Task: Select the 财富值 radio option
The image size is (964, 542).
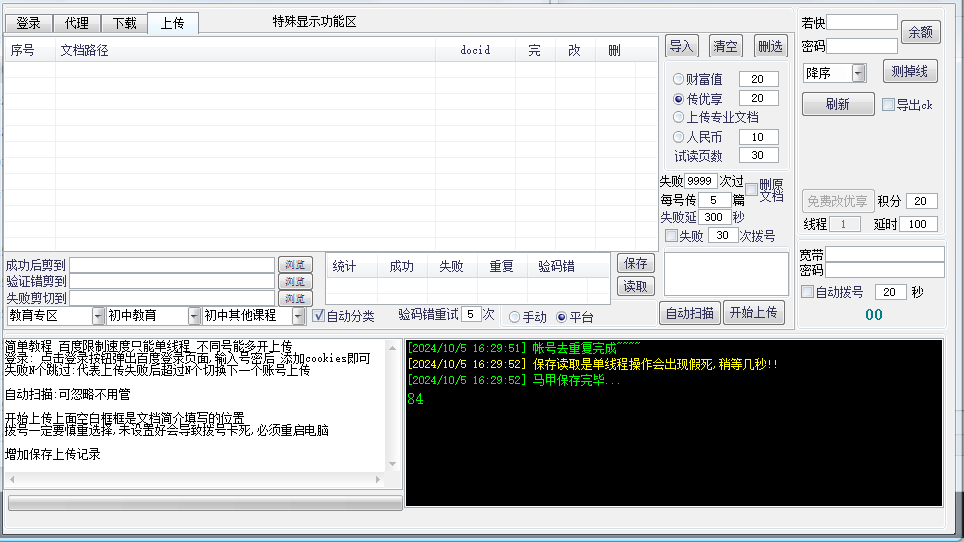Action: coord(679,79)
